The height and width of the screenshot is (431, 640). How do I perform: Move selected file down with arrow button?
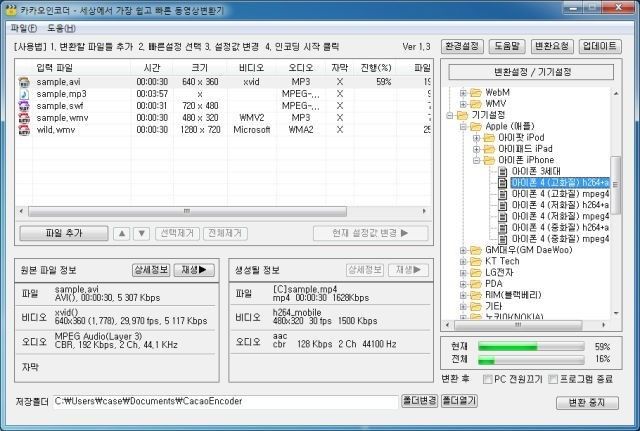coord(142,233)
